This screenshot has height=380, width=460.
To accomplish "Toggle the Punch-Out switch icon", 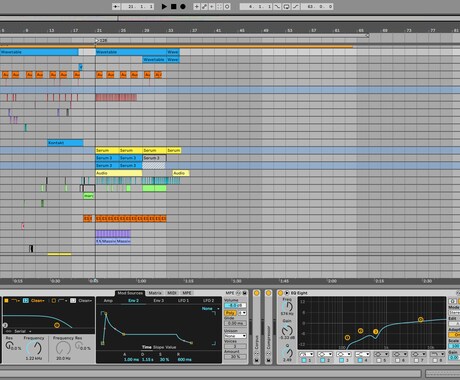I will tap(296, 6).
